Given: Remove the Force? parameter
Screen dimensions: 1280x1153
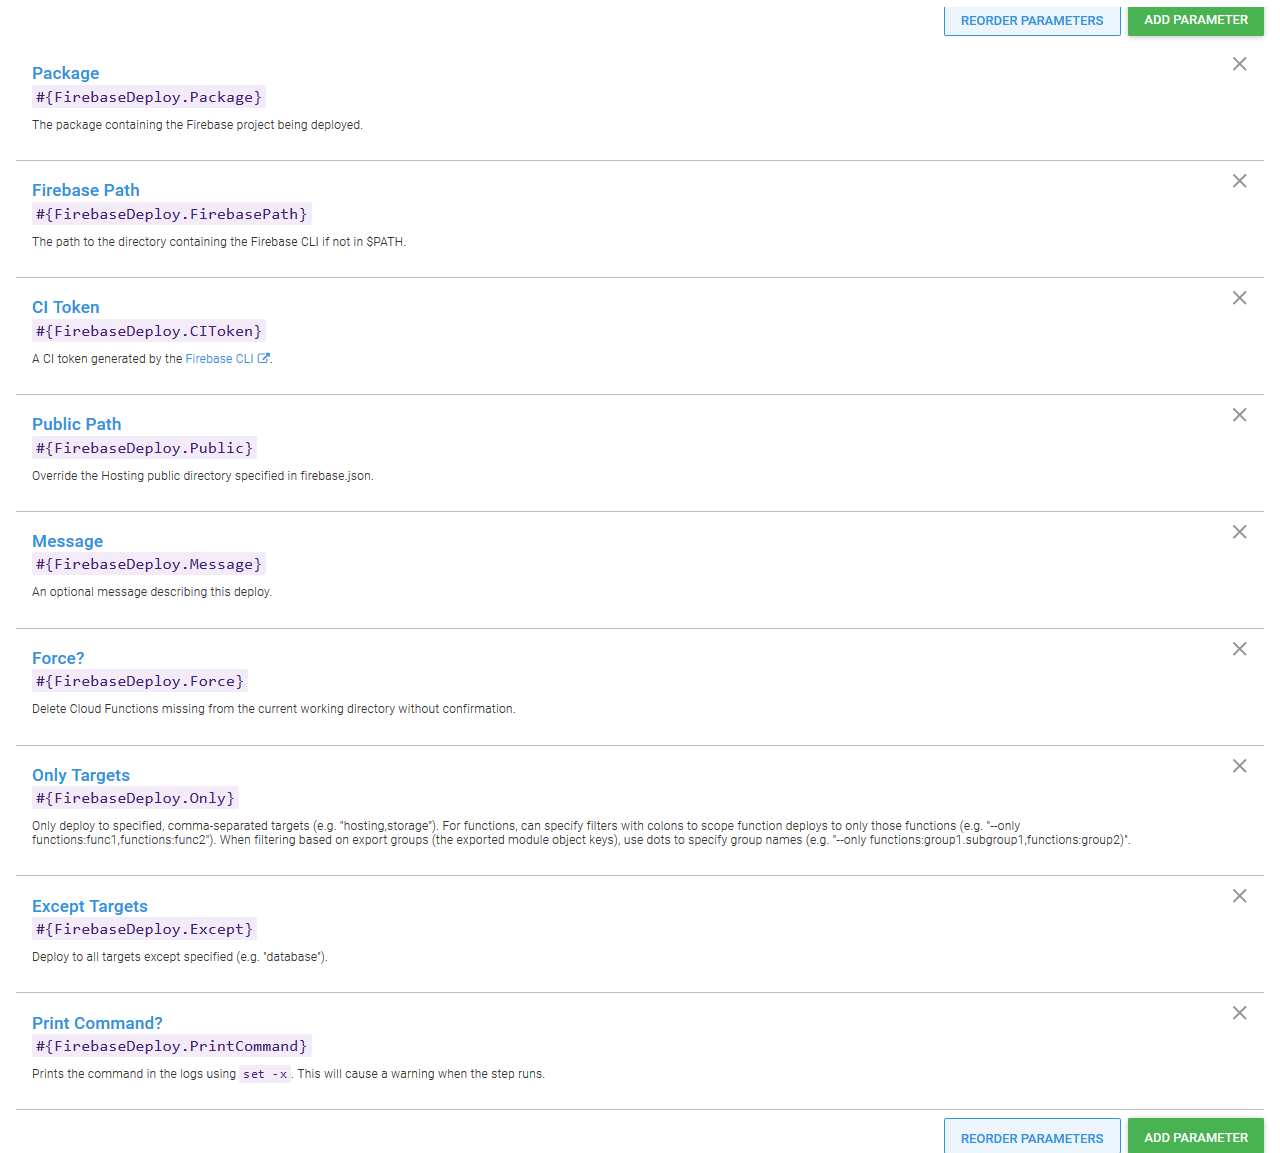Looking at the screenshot, I should point(1239,648).
